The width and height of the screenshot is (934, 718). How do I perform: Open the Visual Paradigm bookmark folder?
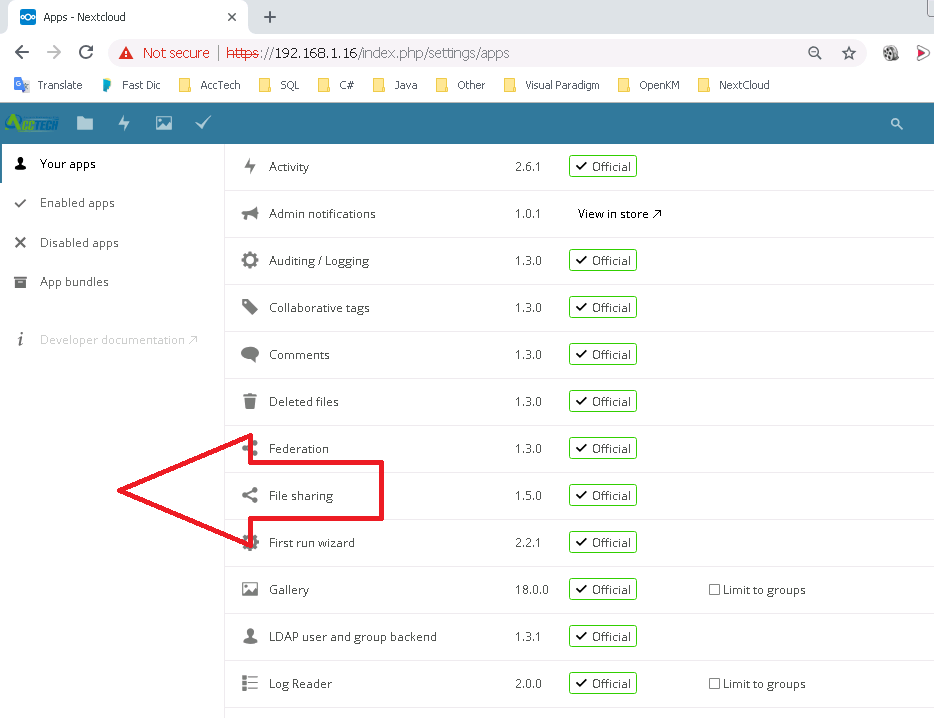552,85
